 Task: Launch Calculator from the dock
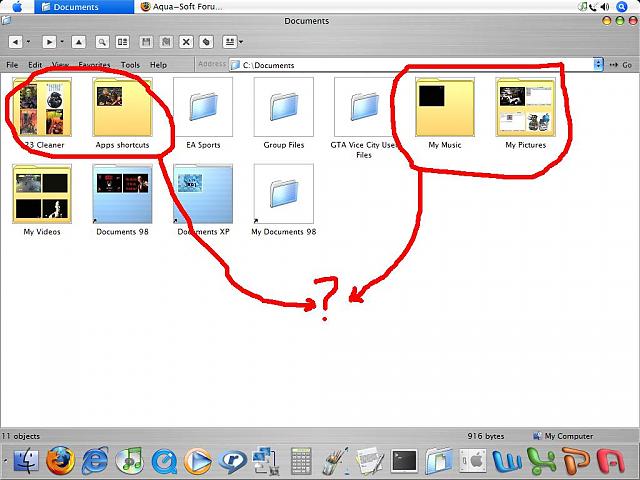pos(301,461)
